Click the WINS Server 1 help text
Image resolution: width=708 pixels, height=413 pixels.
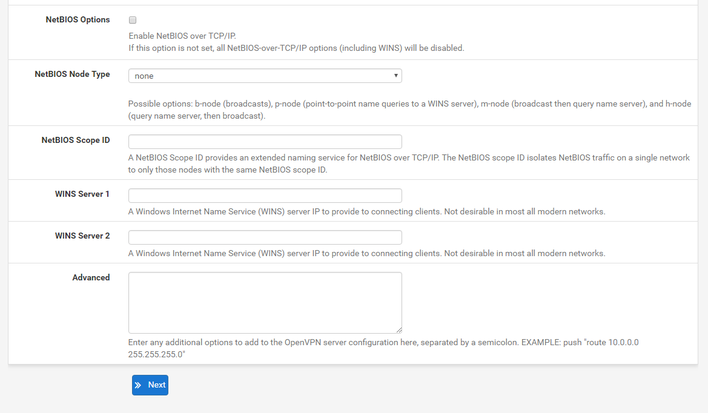[367, 211]
